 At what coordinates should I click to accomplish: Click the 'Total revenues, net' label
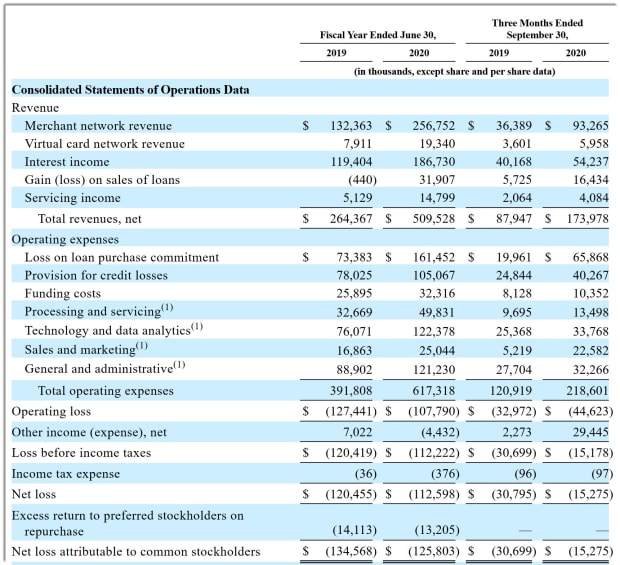click(90, 219)
